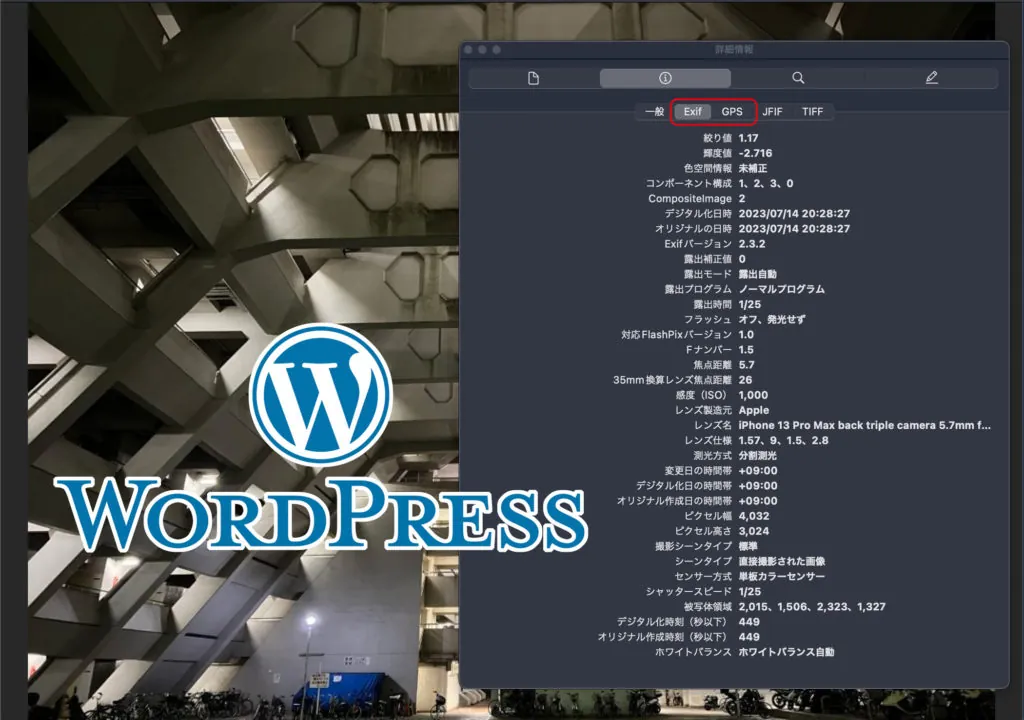Image resolution: width=1024 pixels, height=720 pixels.
Task: Switch to the 一般 tab
Action: [x=654, y=112]
